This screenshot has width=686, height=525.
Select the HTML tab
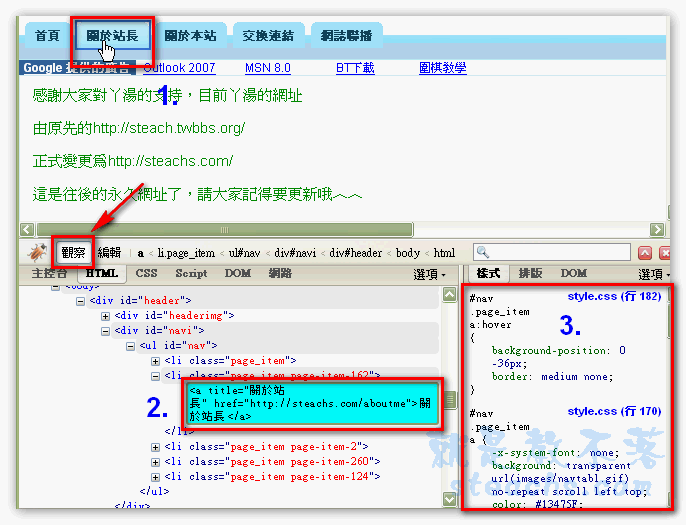102,273
